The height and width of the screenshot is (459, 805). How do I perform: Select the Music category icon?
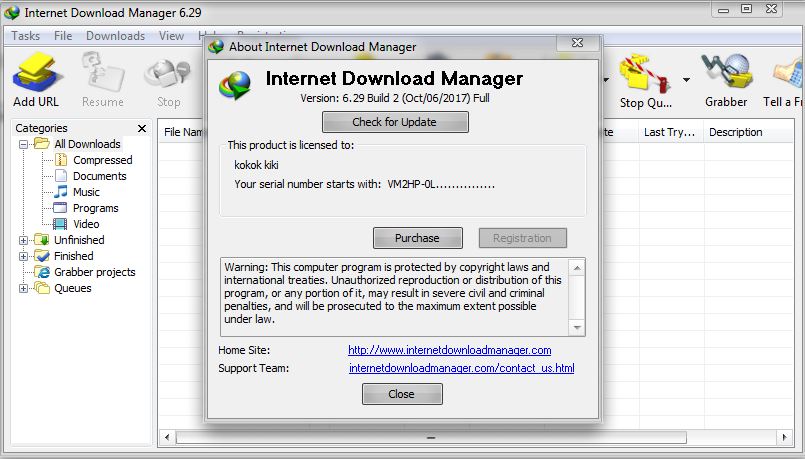tap(61, 192)
